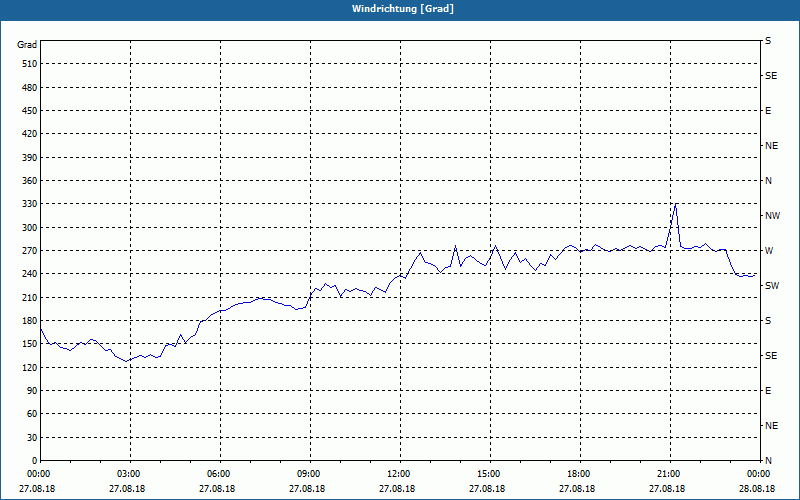Select the N compass label level with 360

(x=768, y=181)
